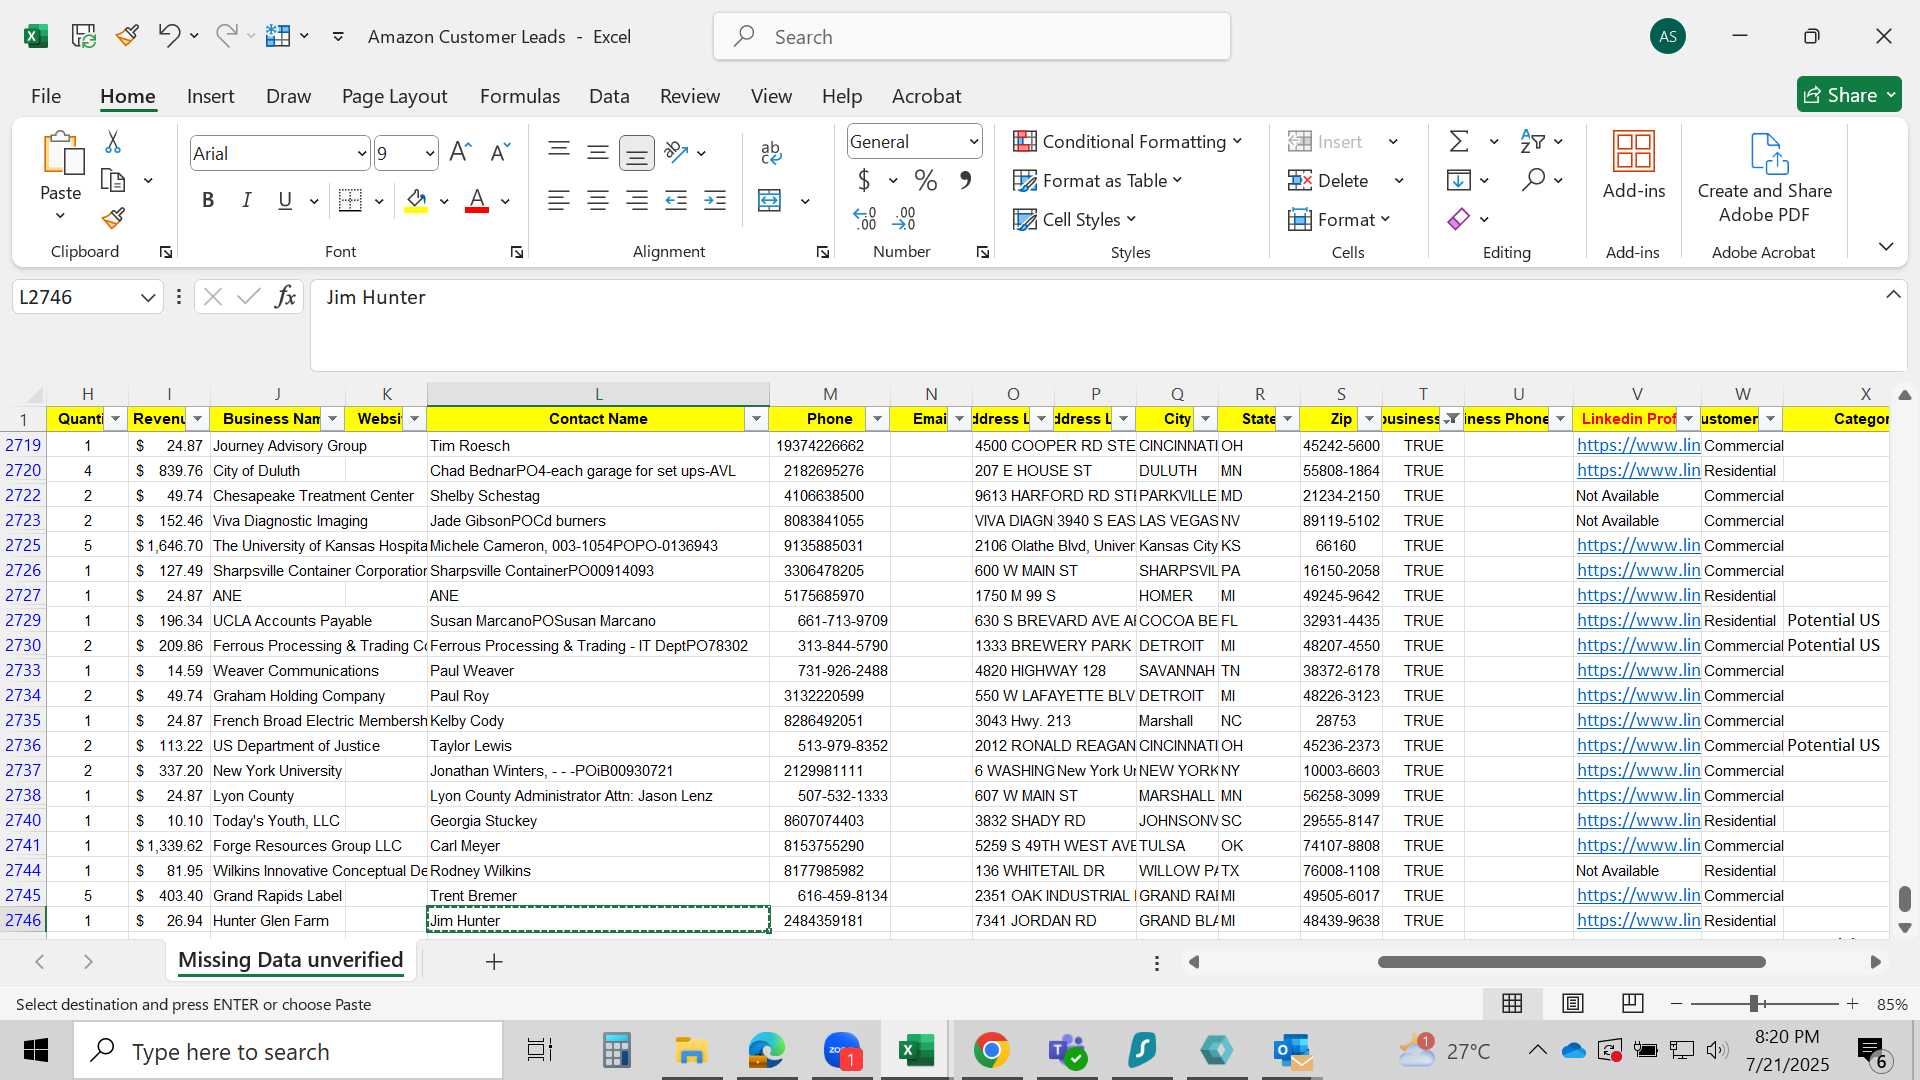The width and height of the screenshot is (1920, 1080).
Task: Increase font size with A-up icon
Action: click(x=460, y=152)
